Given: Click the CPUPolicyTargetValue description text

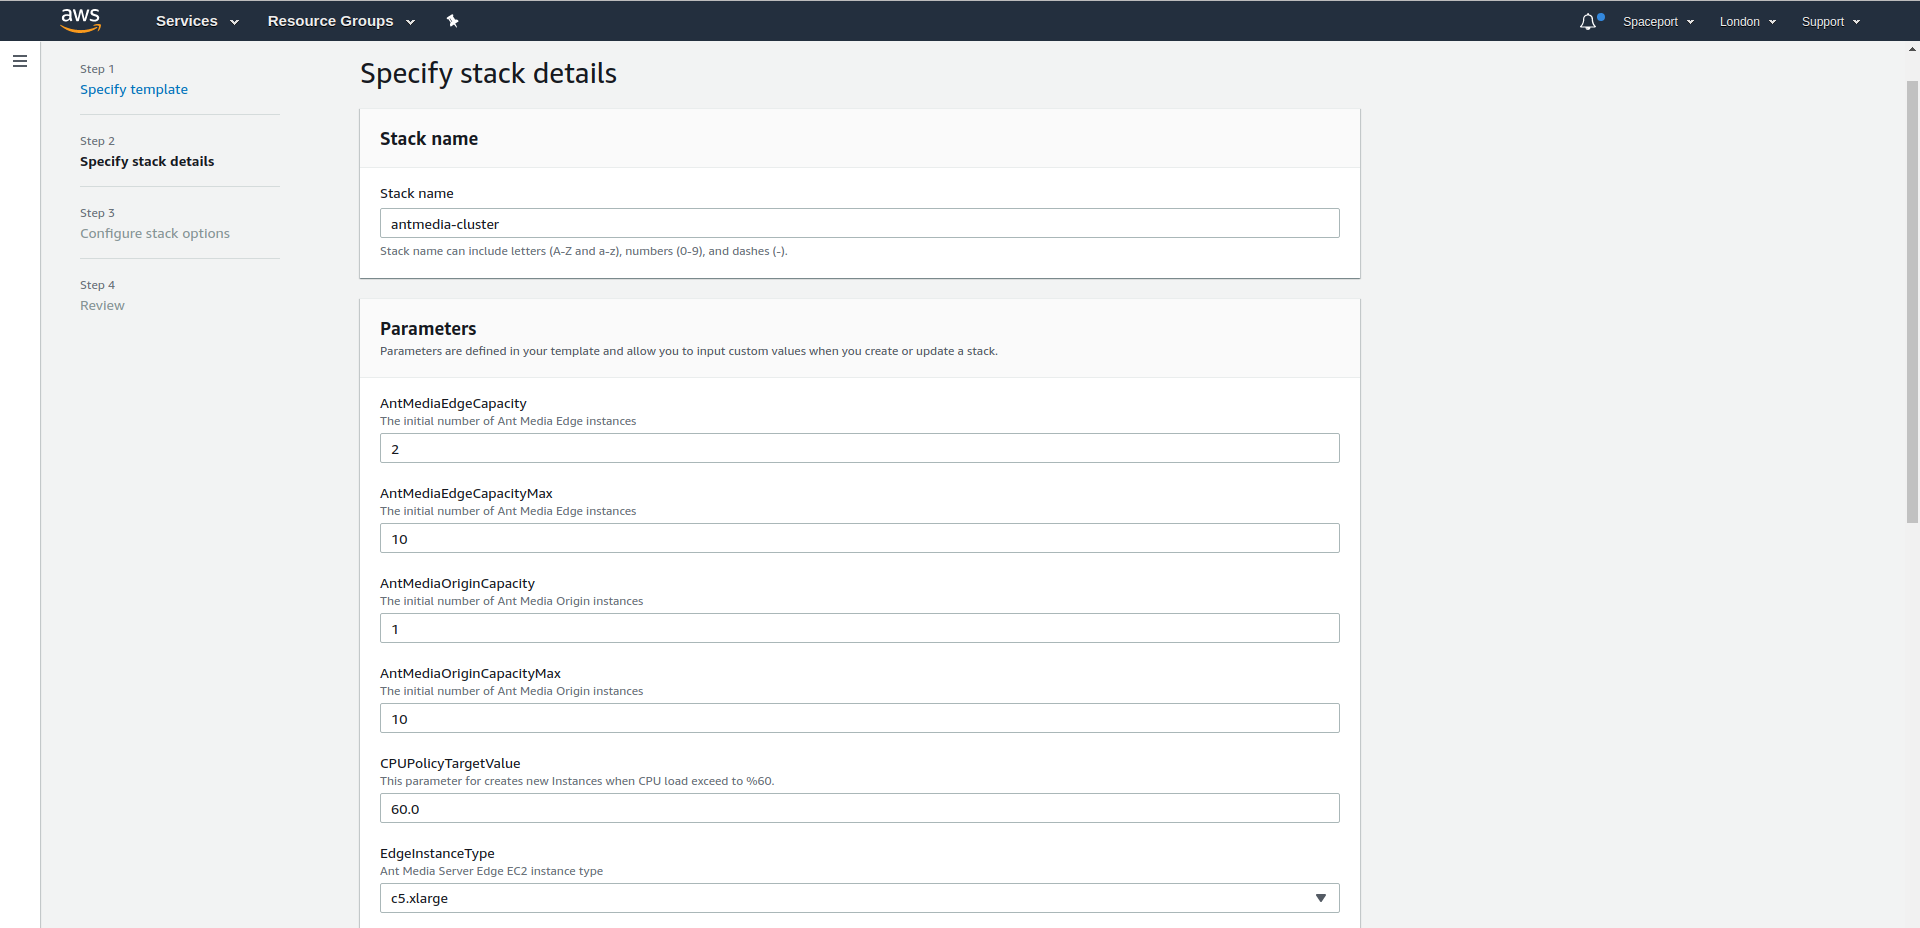Looking at the screenshot, I should [577, 781].
